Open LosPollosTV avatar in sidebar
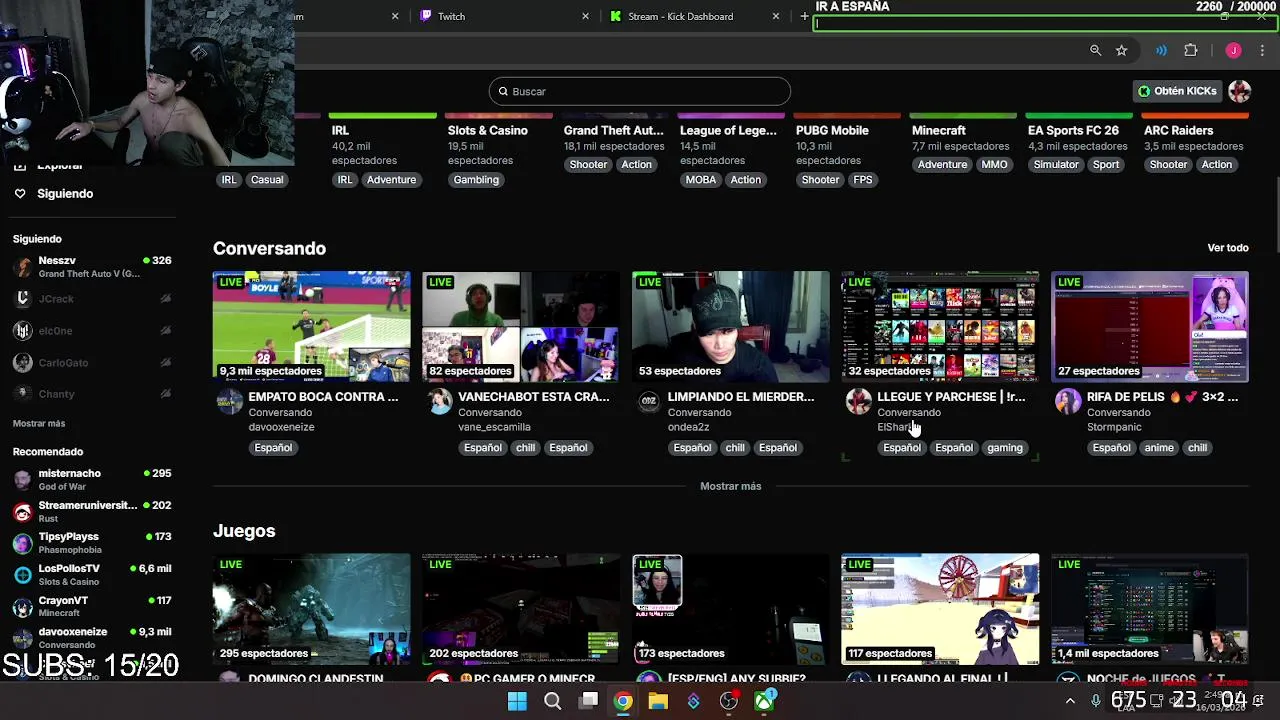 click(x=23, y=575)
